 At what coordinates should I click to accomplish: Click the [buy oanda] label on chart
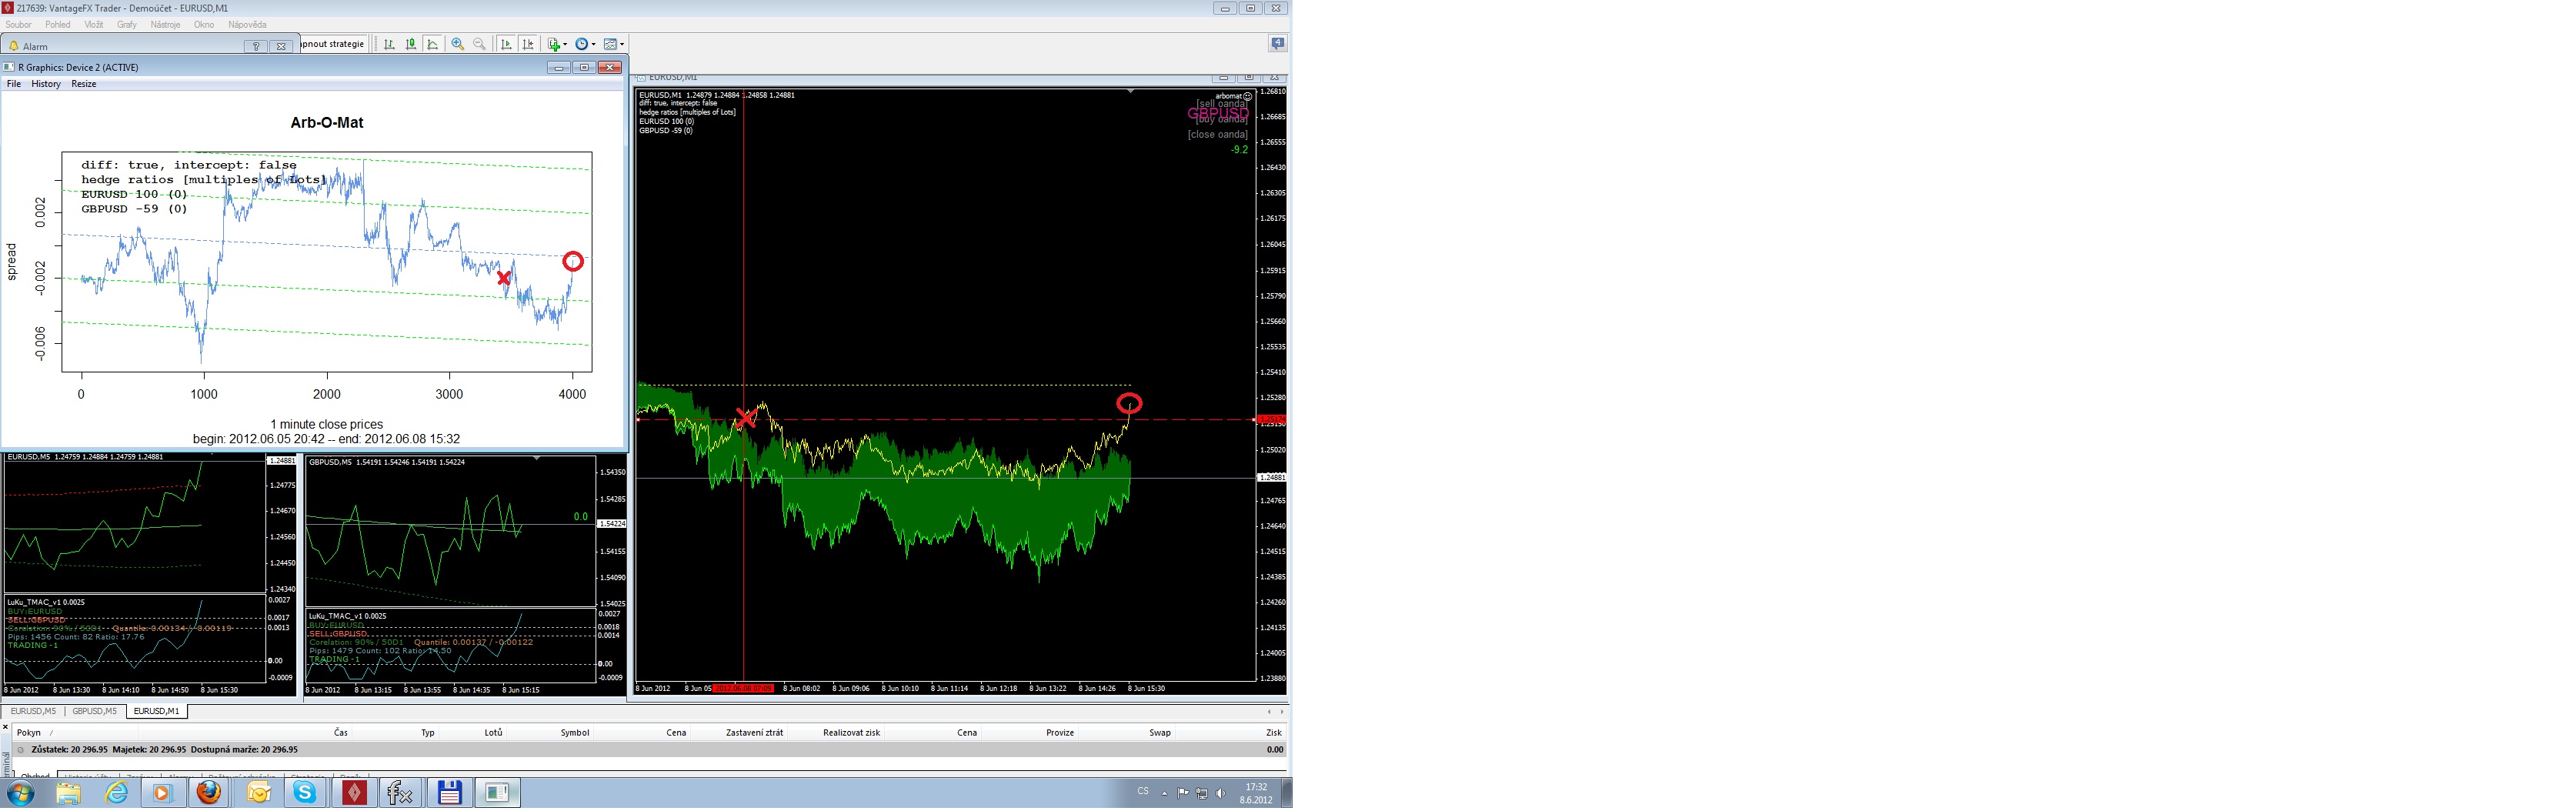tap(1221, 120)
